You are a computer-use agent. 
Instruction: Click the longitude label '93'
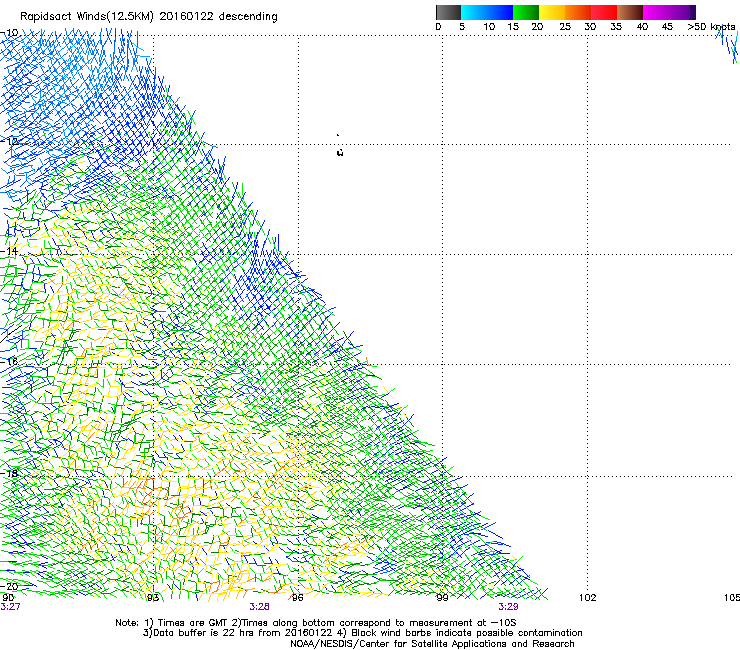pyautogui.click(x=153, y=598)
